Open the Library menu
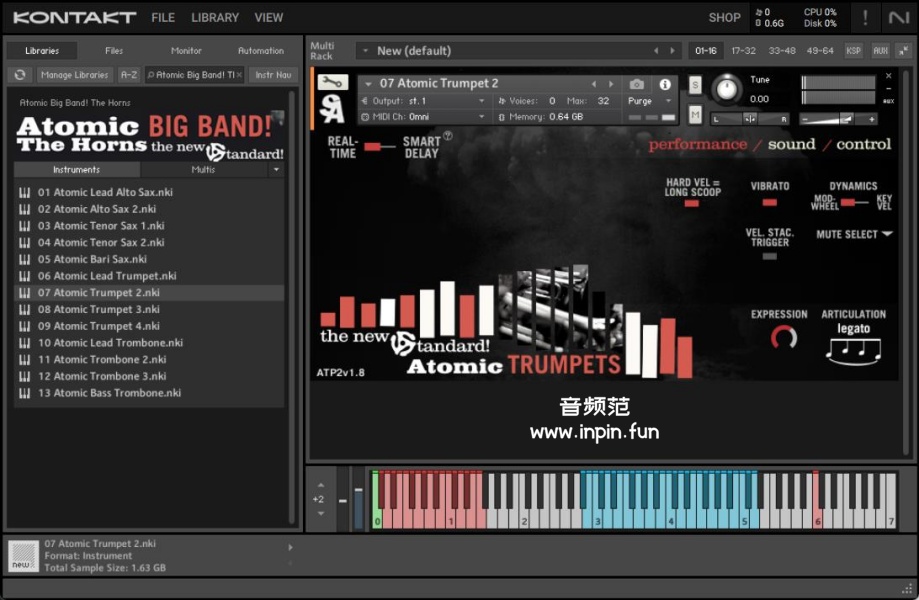 [215, 17]
